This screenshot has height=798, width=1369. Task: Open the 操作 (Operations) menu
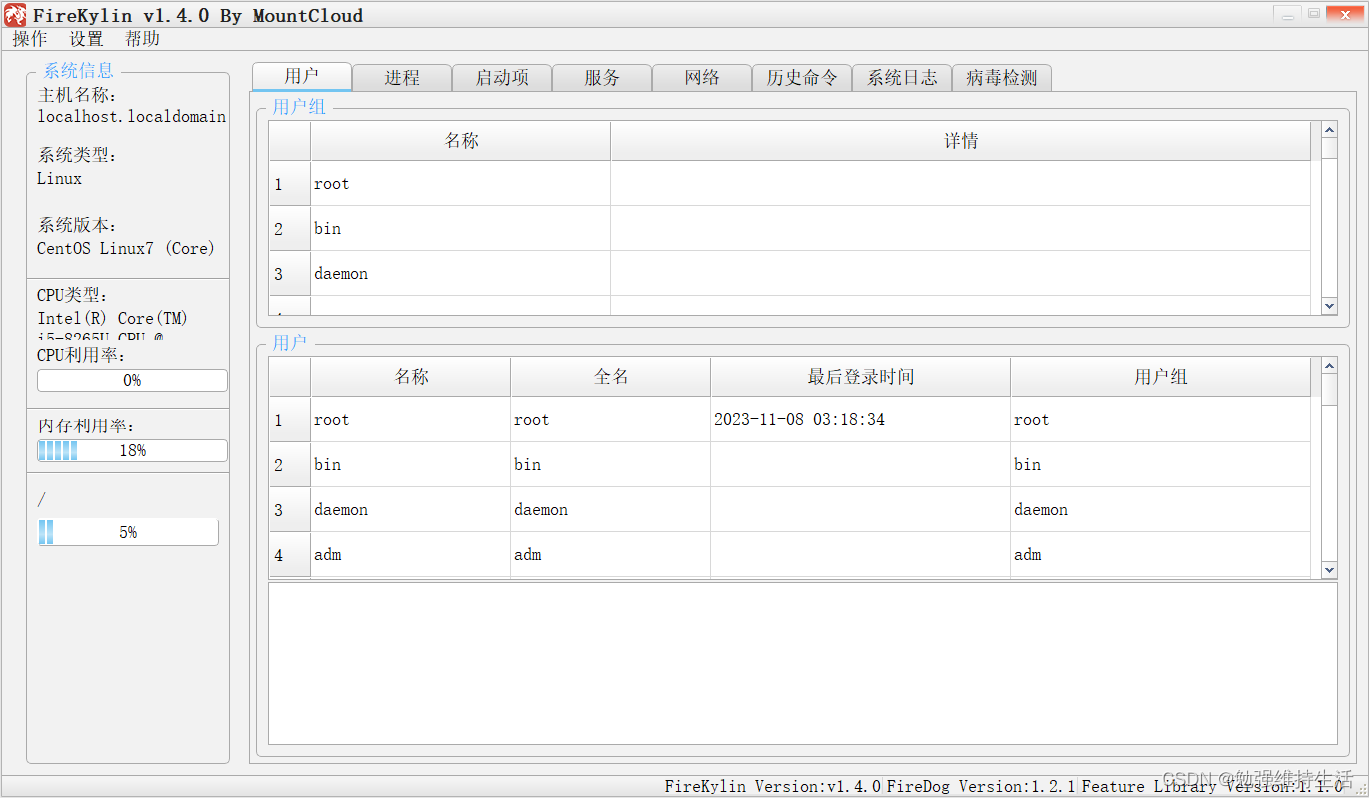[x=29, y=38]
